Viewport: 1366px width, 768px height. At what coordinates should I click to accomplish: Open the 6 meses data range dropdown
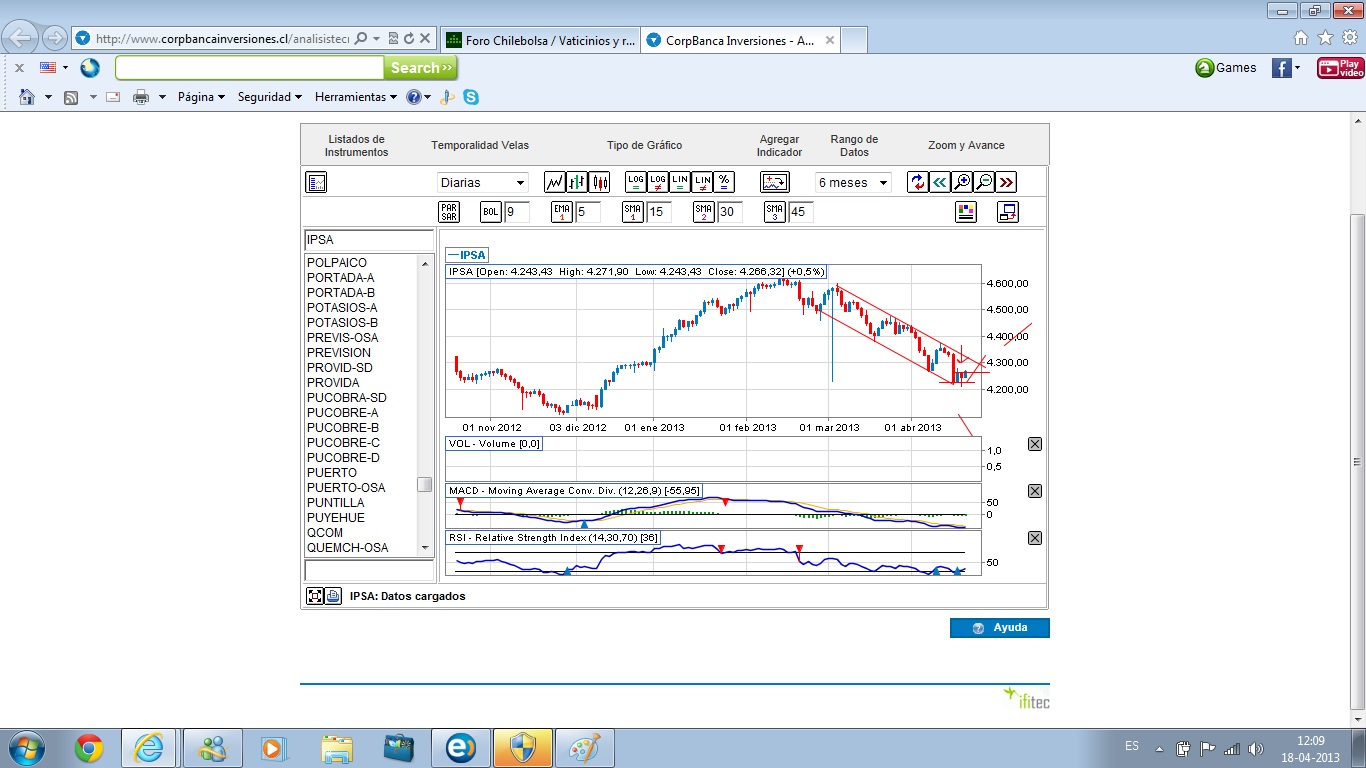pos(853,183)
